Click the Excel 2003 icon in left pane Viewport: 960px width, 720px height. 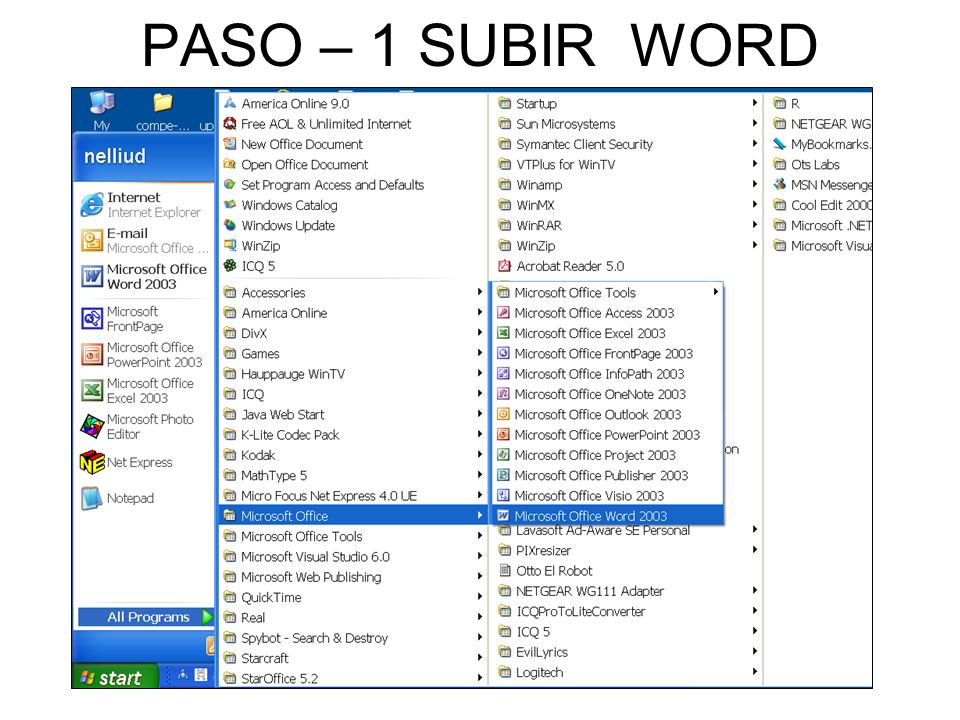pos(92,390)
